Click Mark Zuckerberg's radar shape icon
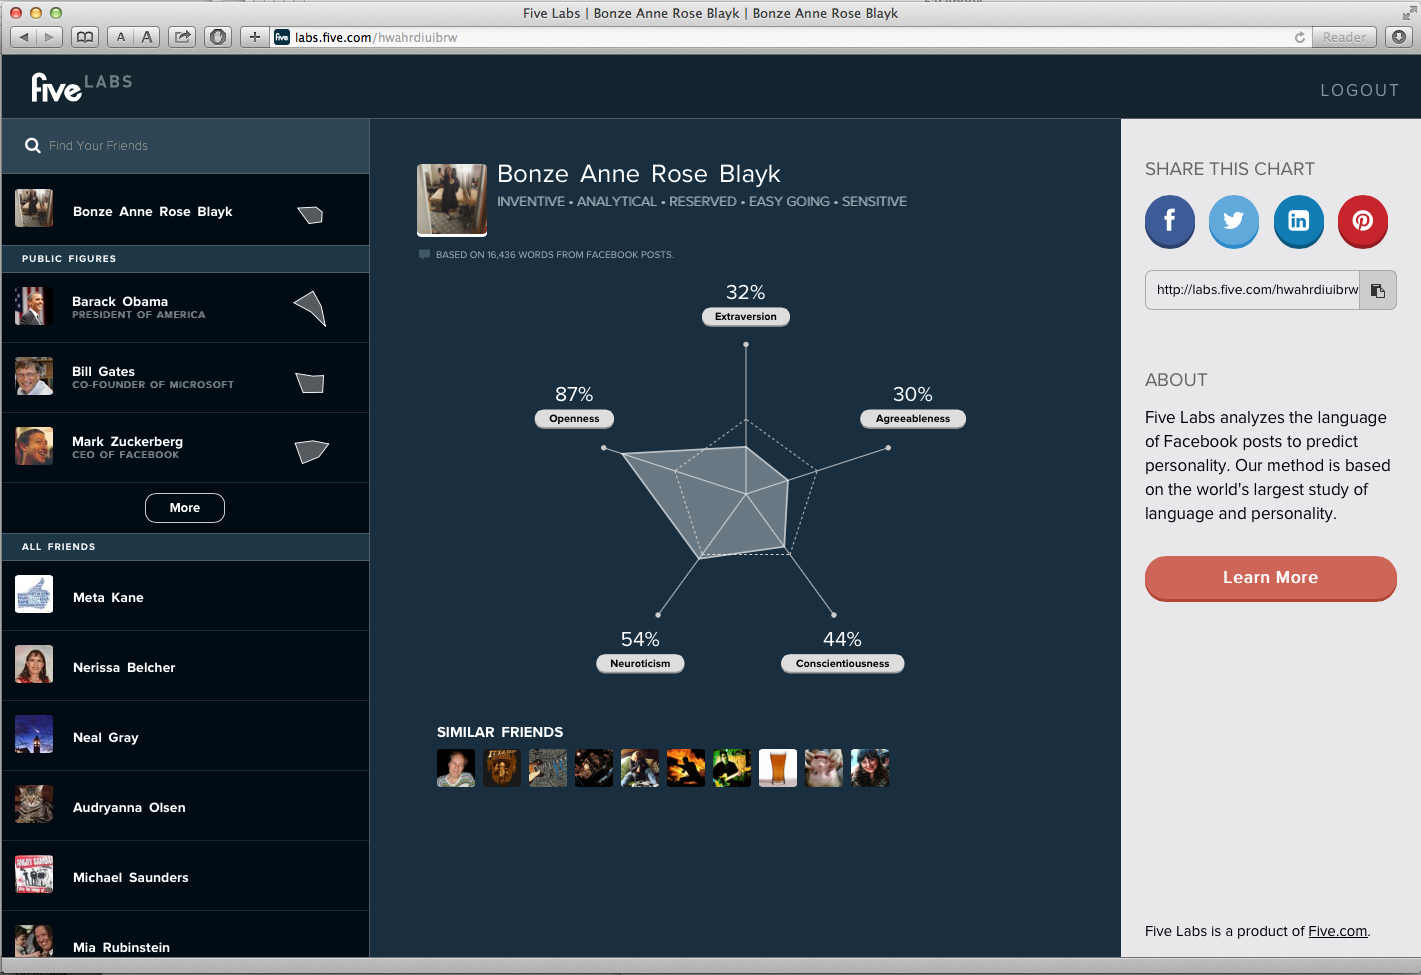The height and width of the screenshot is (975, 1421). pos(312,451)
